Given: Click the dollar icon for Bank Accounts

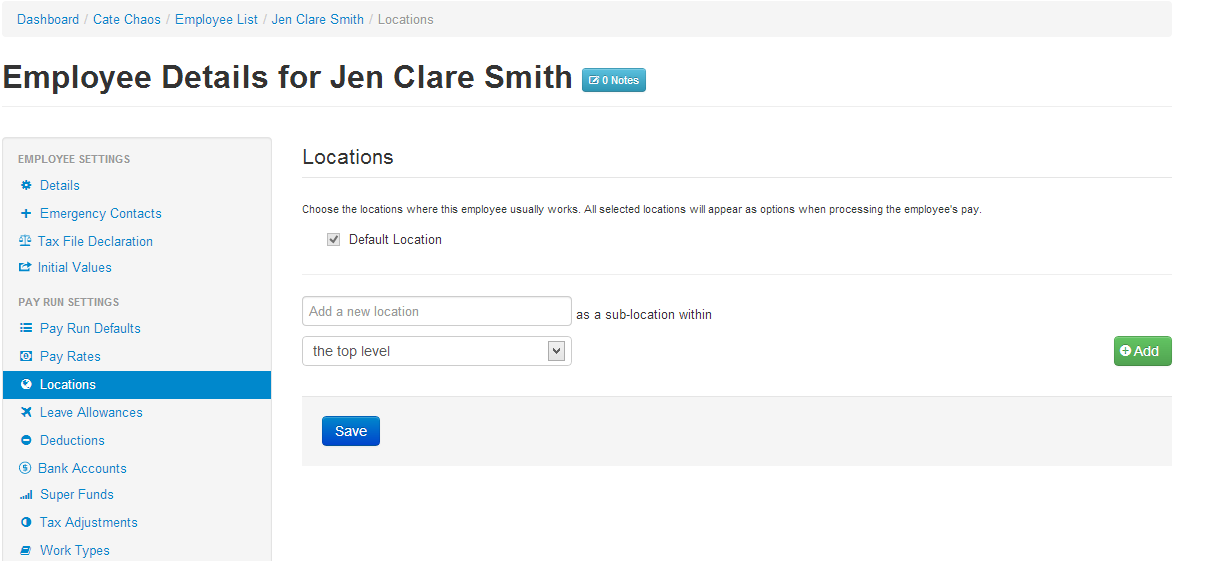Looking at the screenshot, I should tap(26, 468).
